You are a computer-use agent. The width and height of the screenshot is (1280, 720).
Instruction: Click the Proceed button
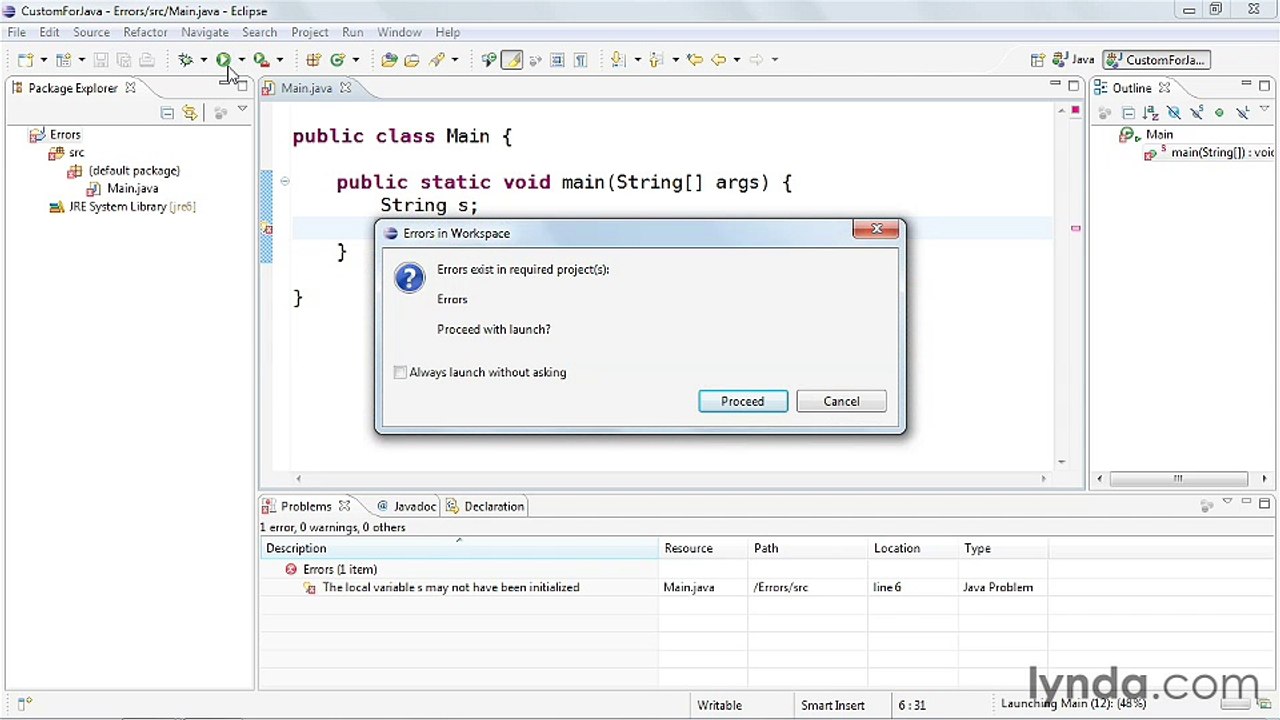coord(743,401)
